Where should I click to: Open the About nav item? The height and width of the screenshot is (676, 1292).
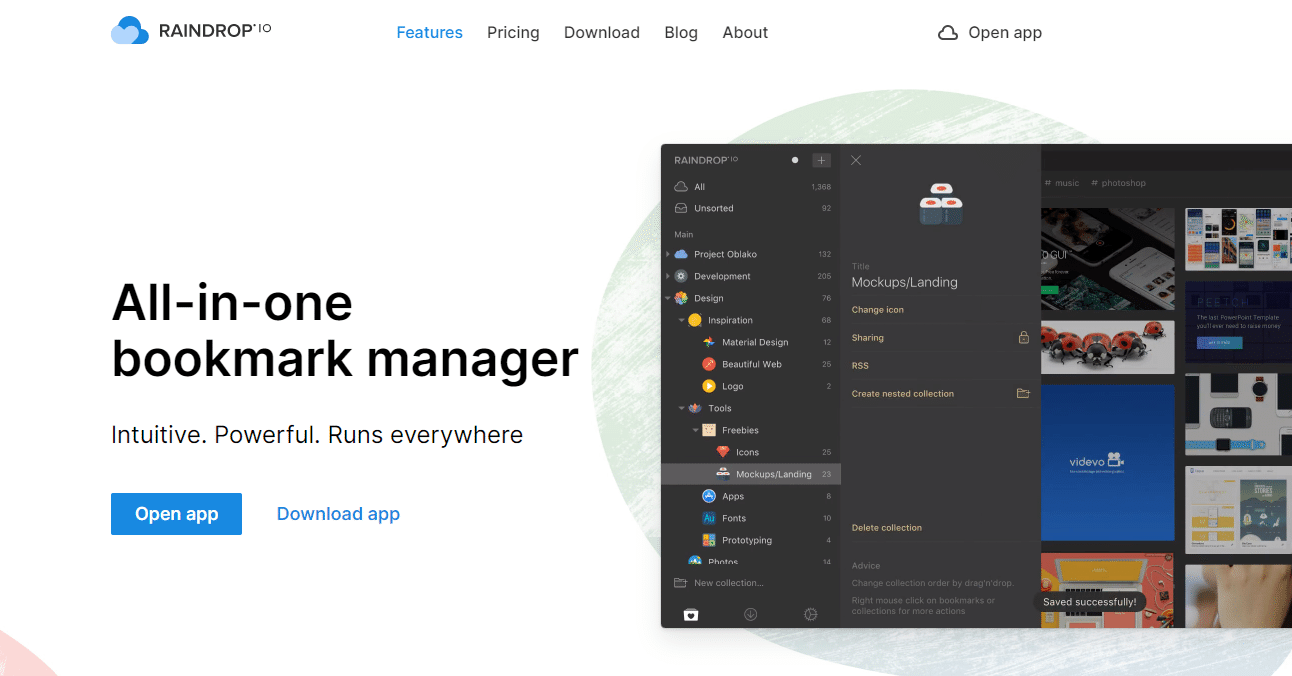(745, 32)
